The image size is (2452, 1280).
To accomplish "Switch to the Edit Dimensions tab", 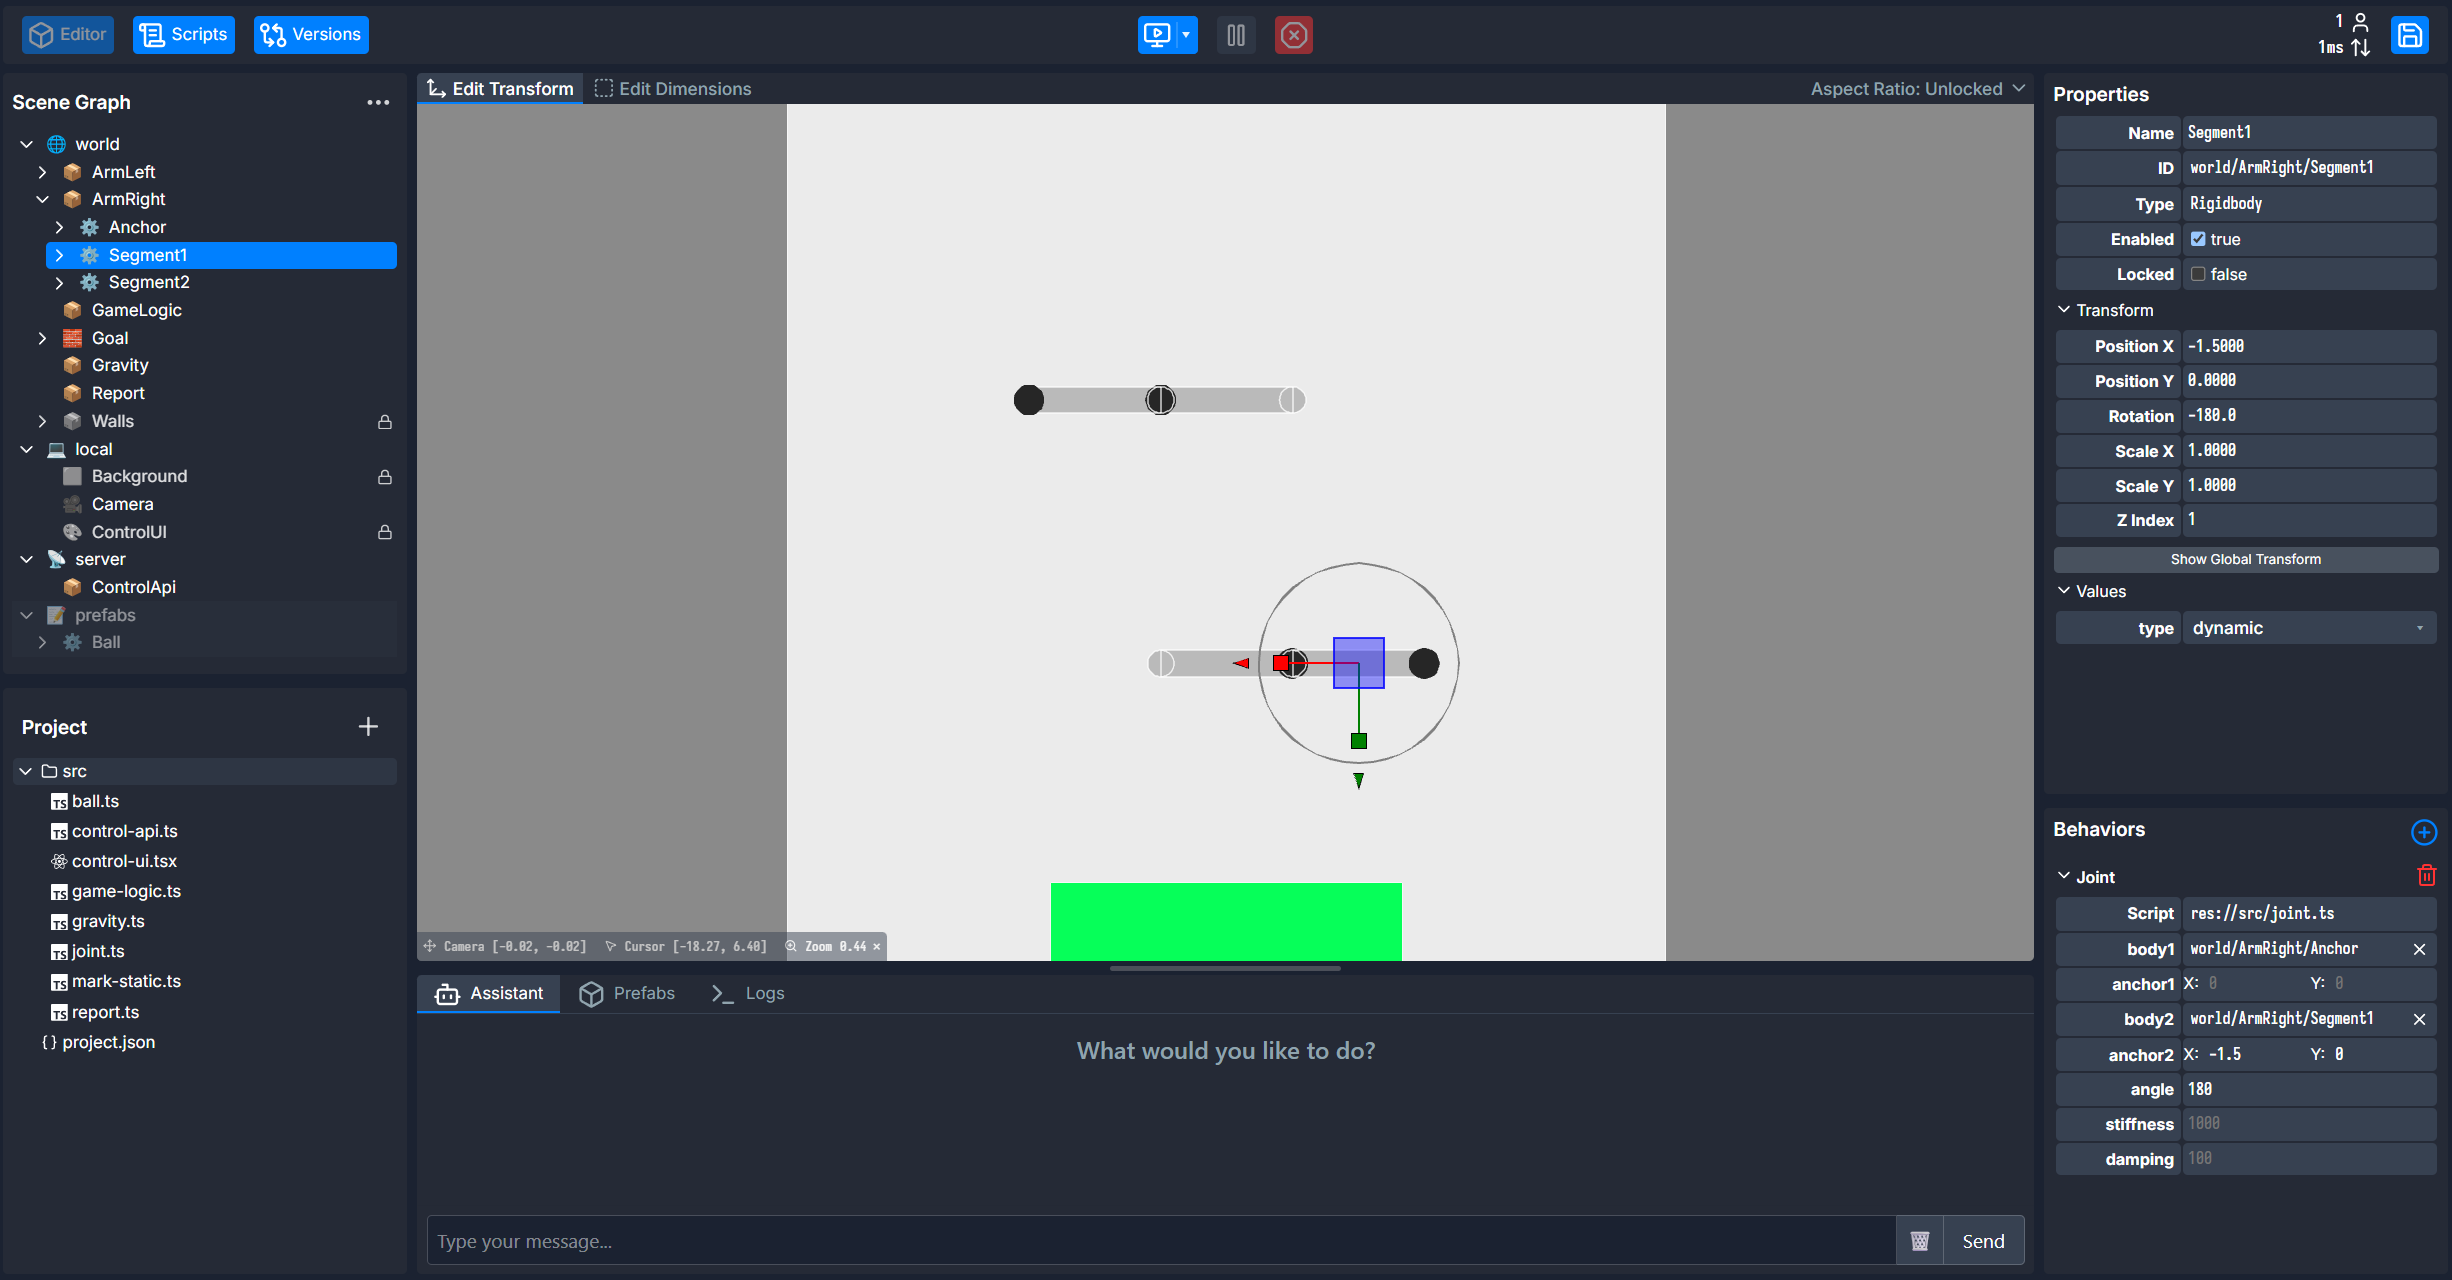I will tap(673, 88).
